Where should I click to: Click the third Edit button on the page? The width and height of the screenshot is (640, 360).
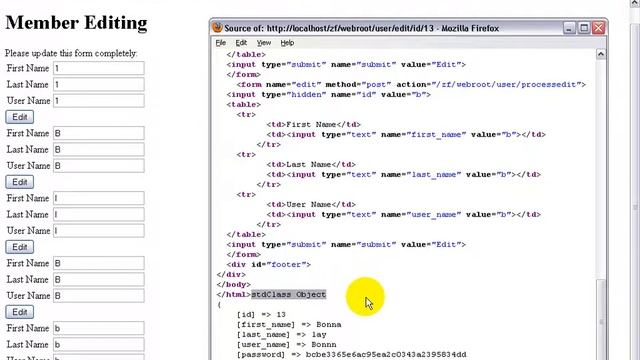pos(20,247)
